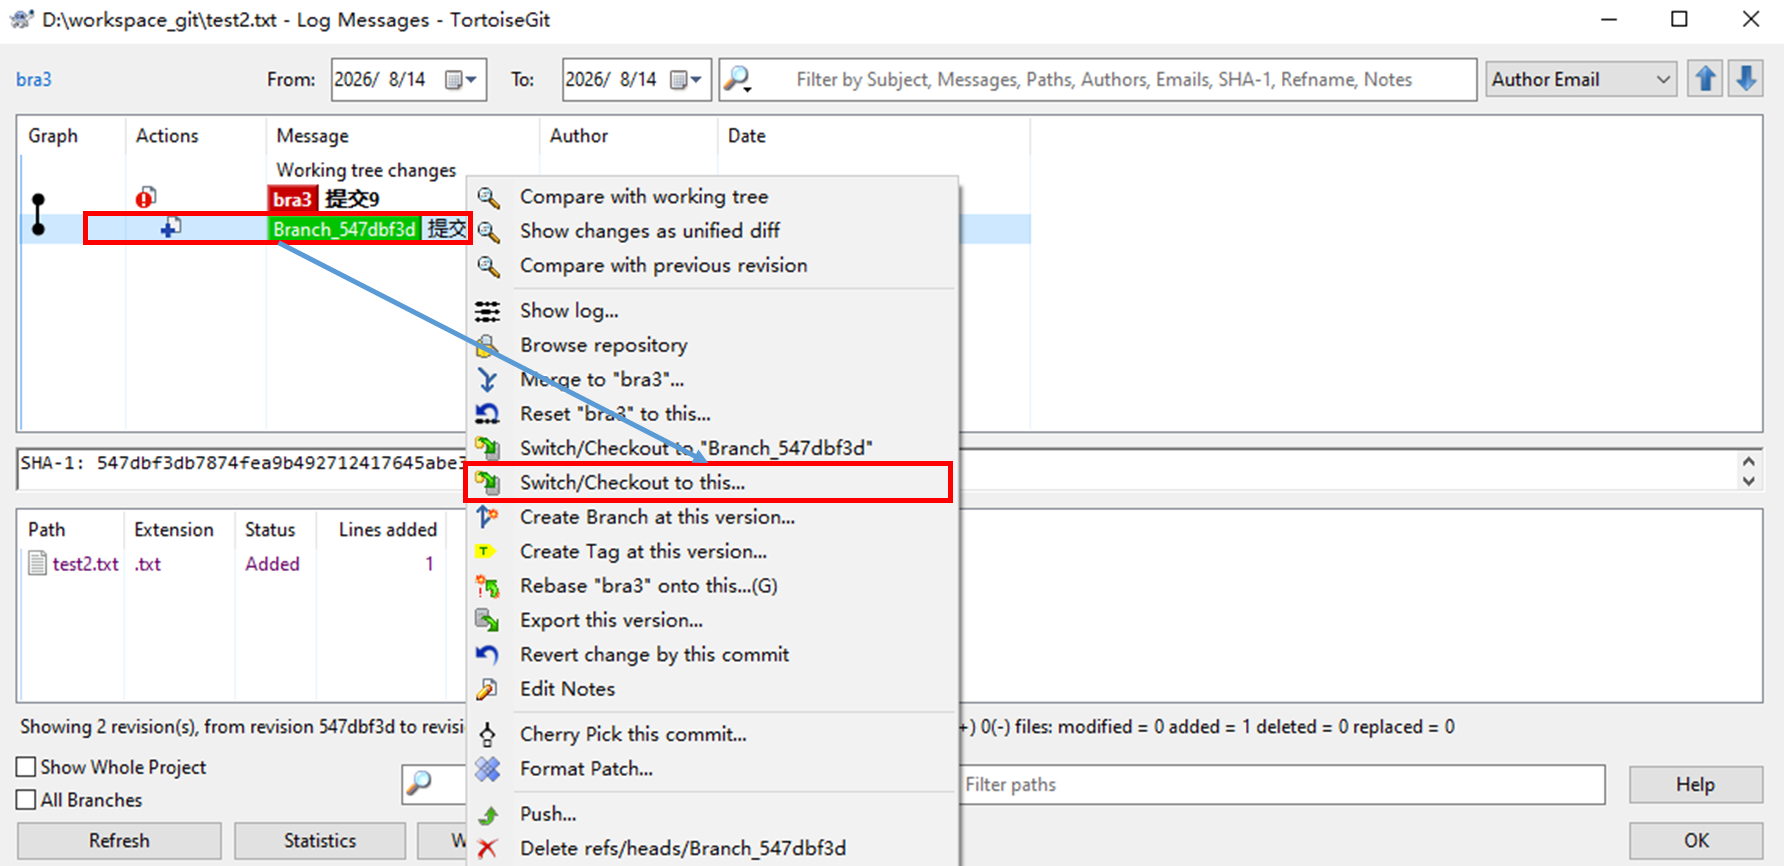1784x866 pixels.
Task: Choose Switch/Checkout to this... menu entry
Action: pyautogui.click(x=708, y=483)
